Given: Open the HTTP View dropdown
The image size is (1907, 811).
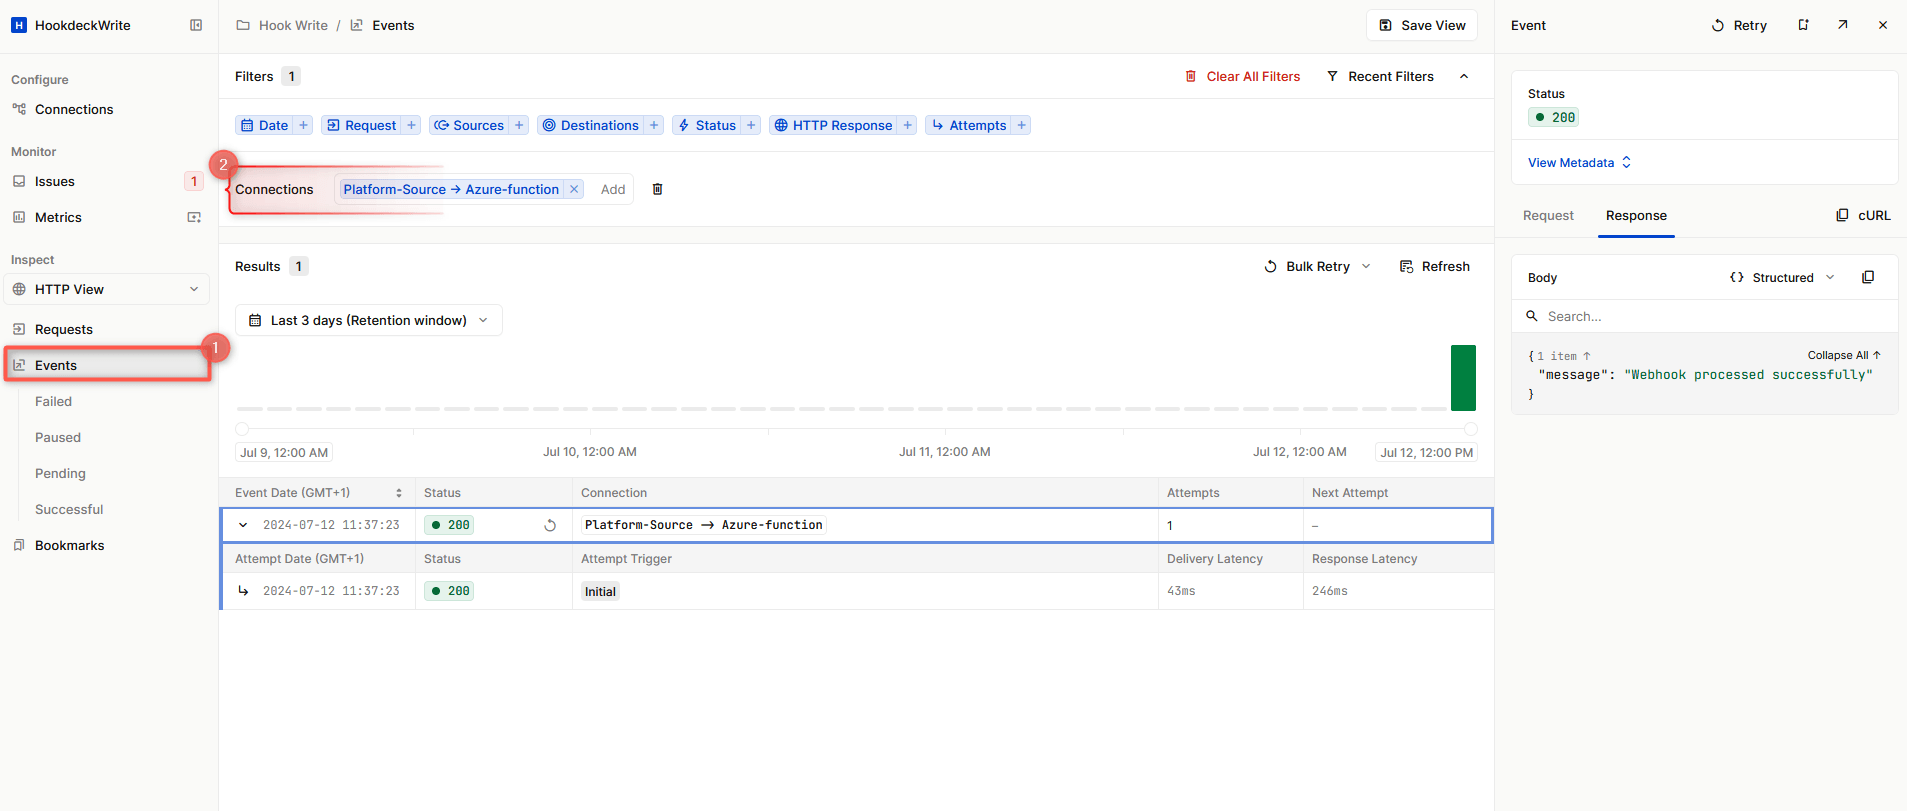Looking at the screenshot, I should coord(107,289).
